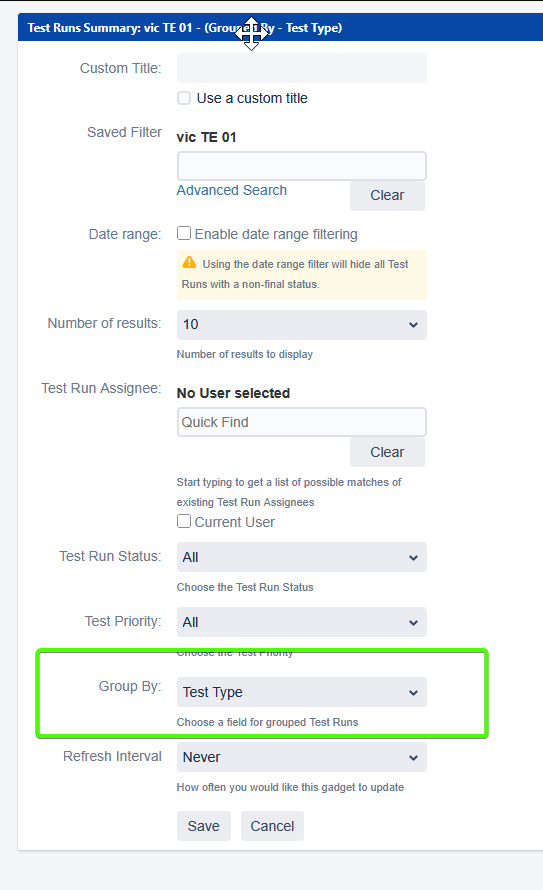Expand the Refresh Interval Never dropdown

[x=302, y=757]
